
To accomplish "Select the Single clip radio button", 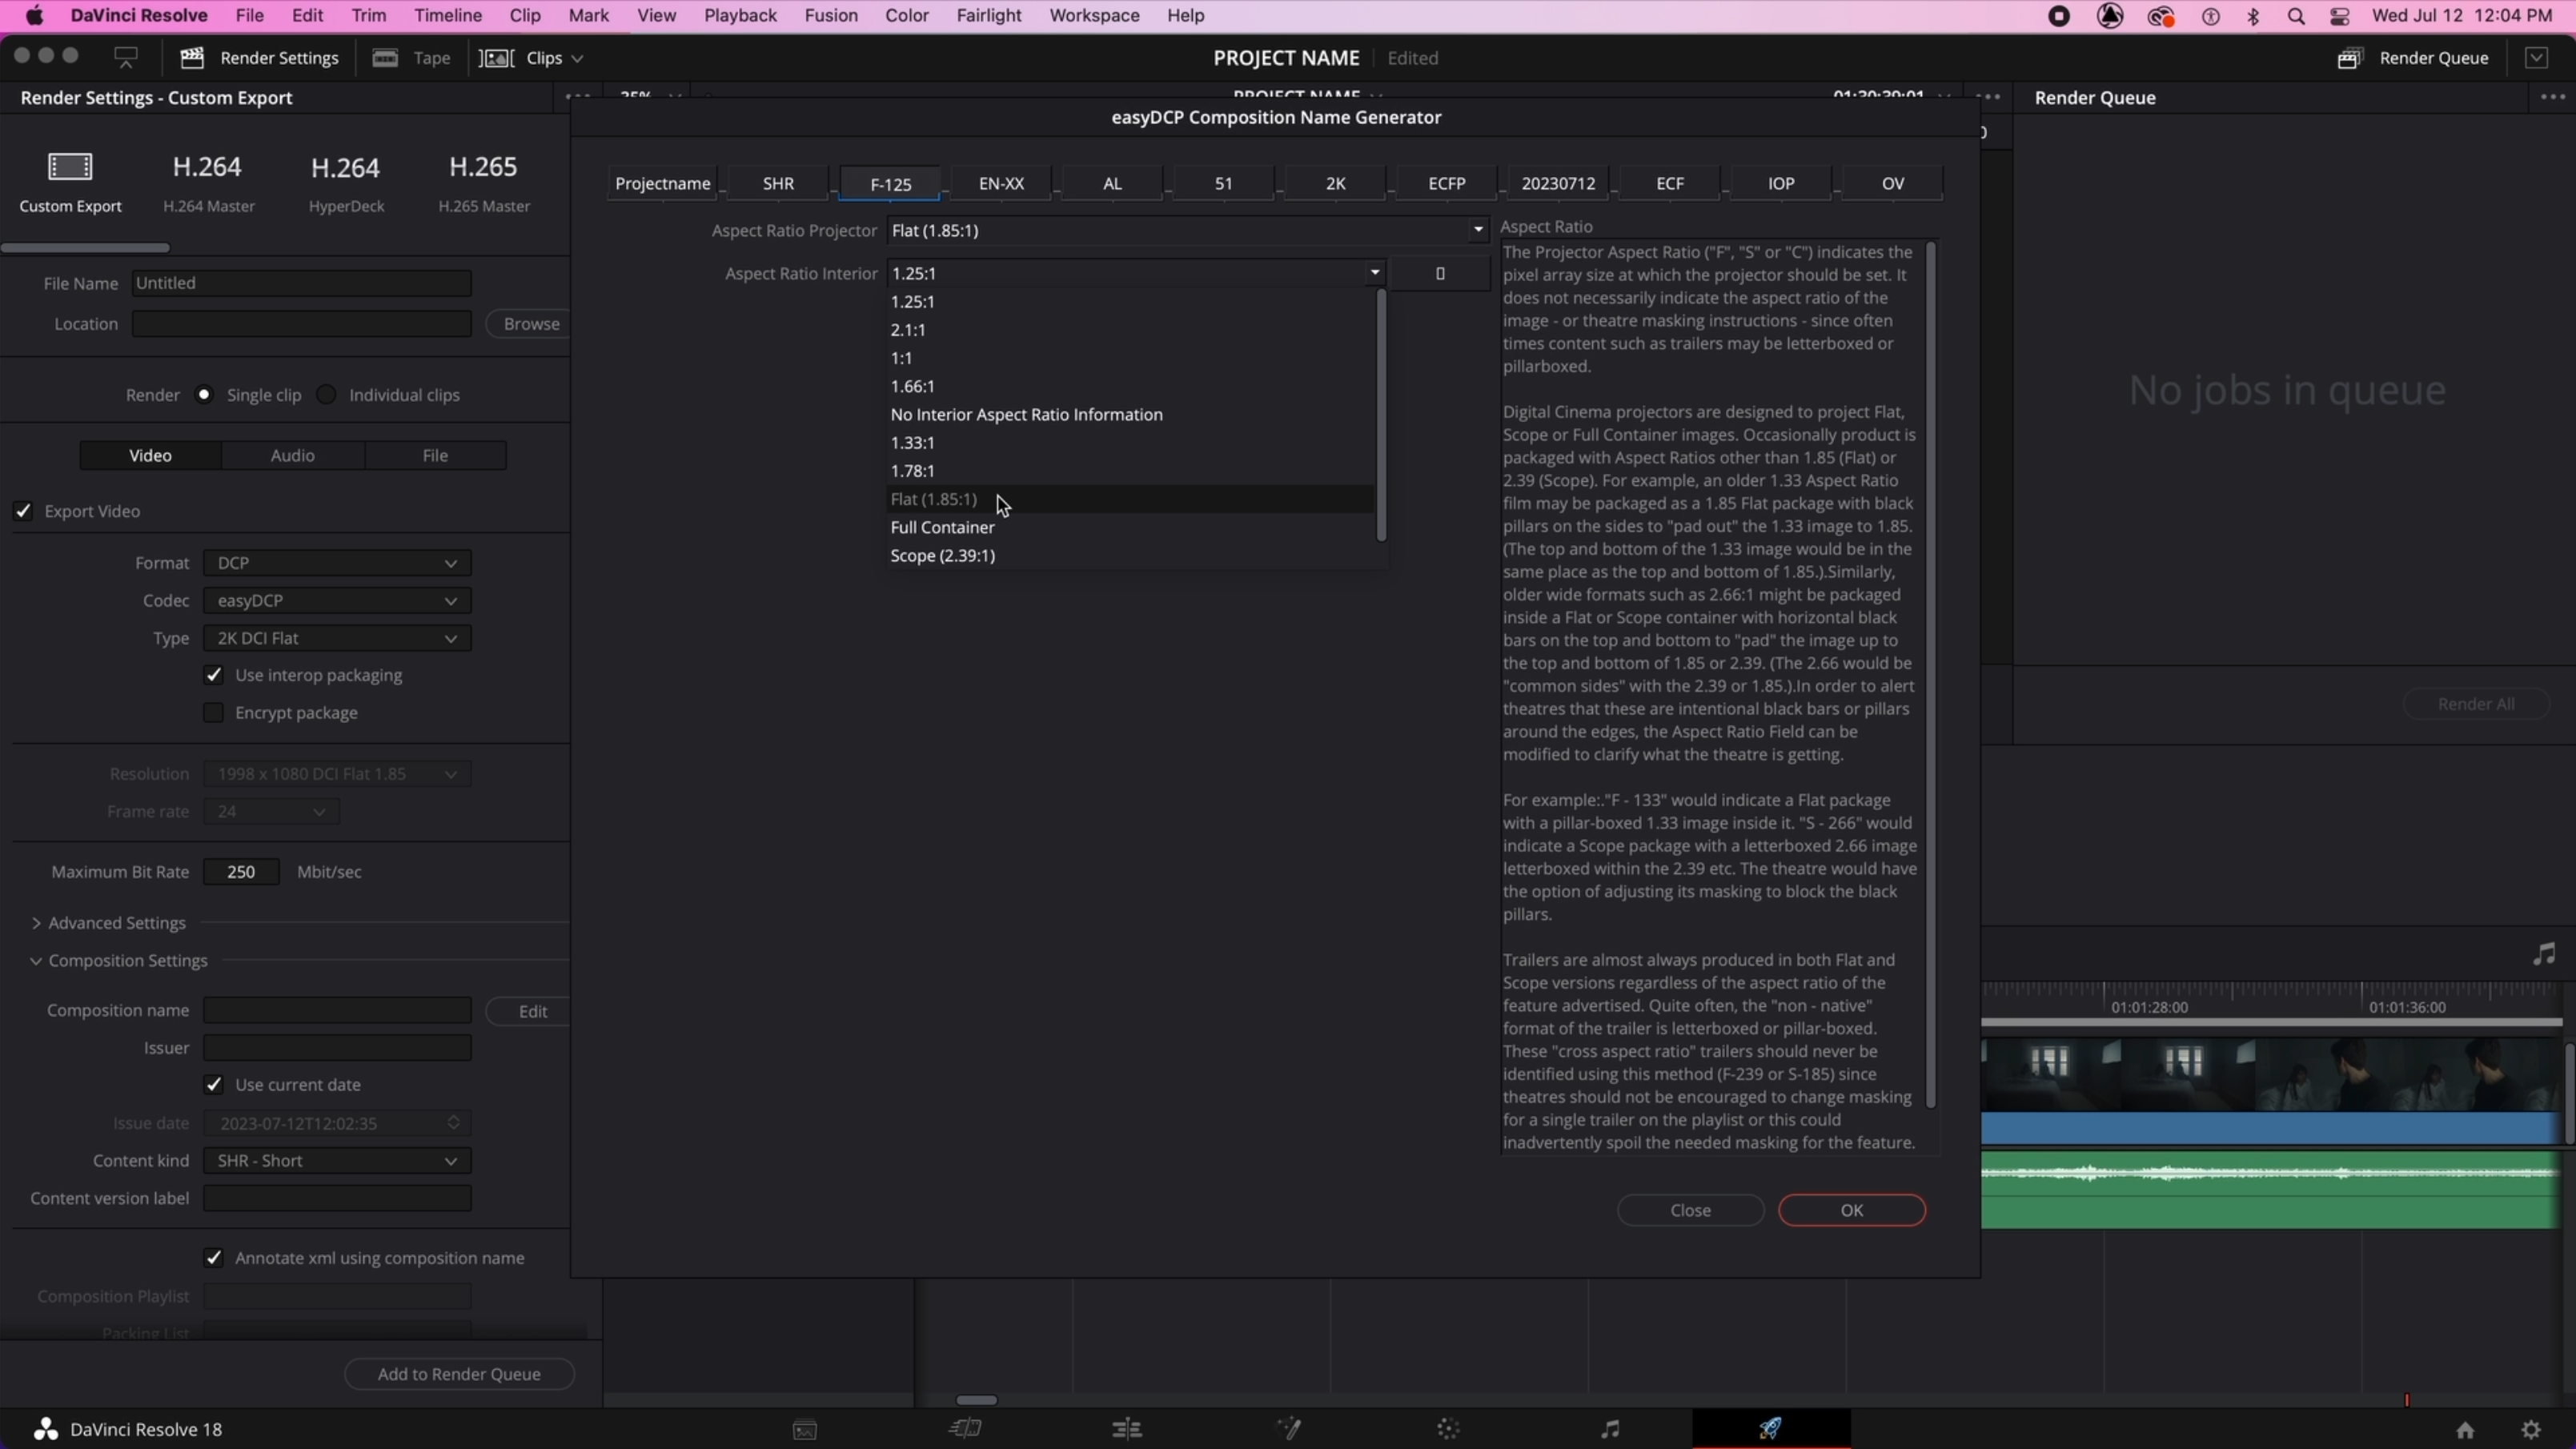I will pos(204,395).
